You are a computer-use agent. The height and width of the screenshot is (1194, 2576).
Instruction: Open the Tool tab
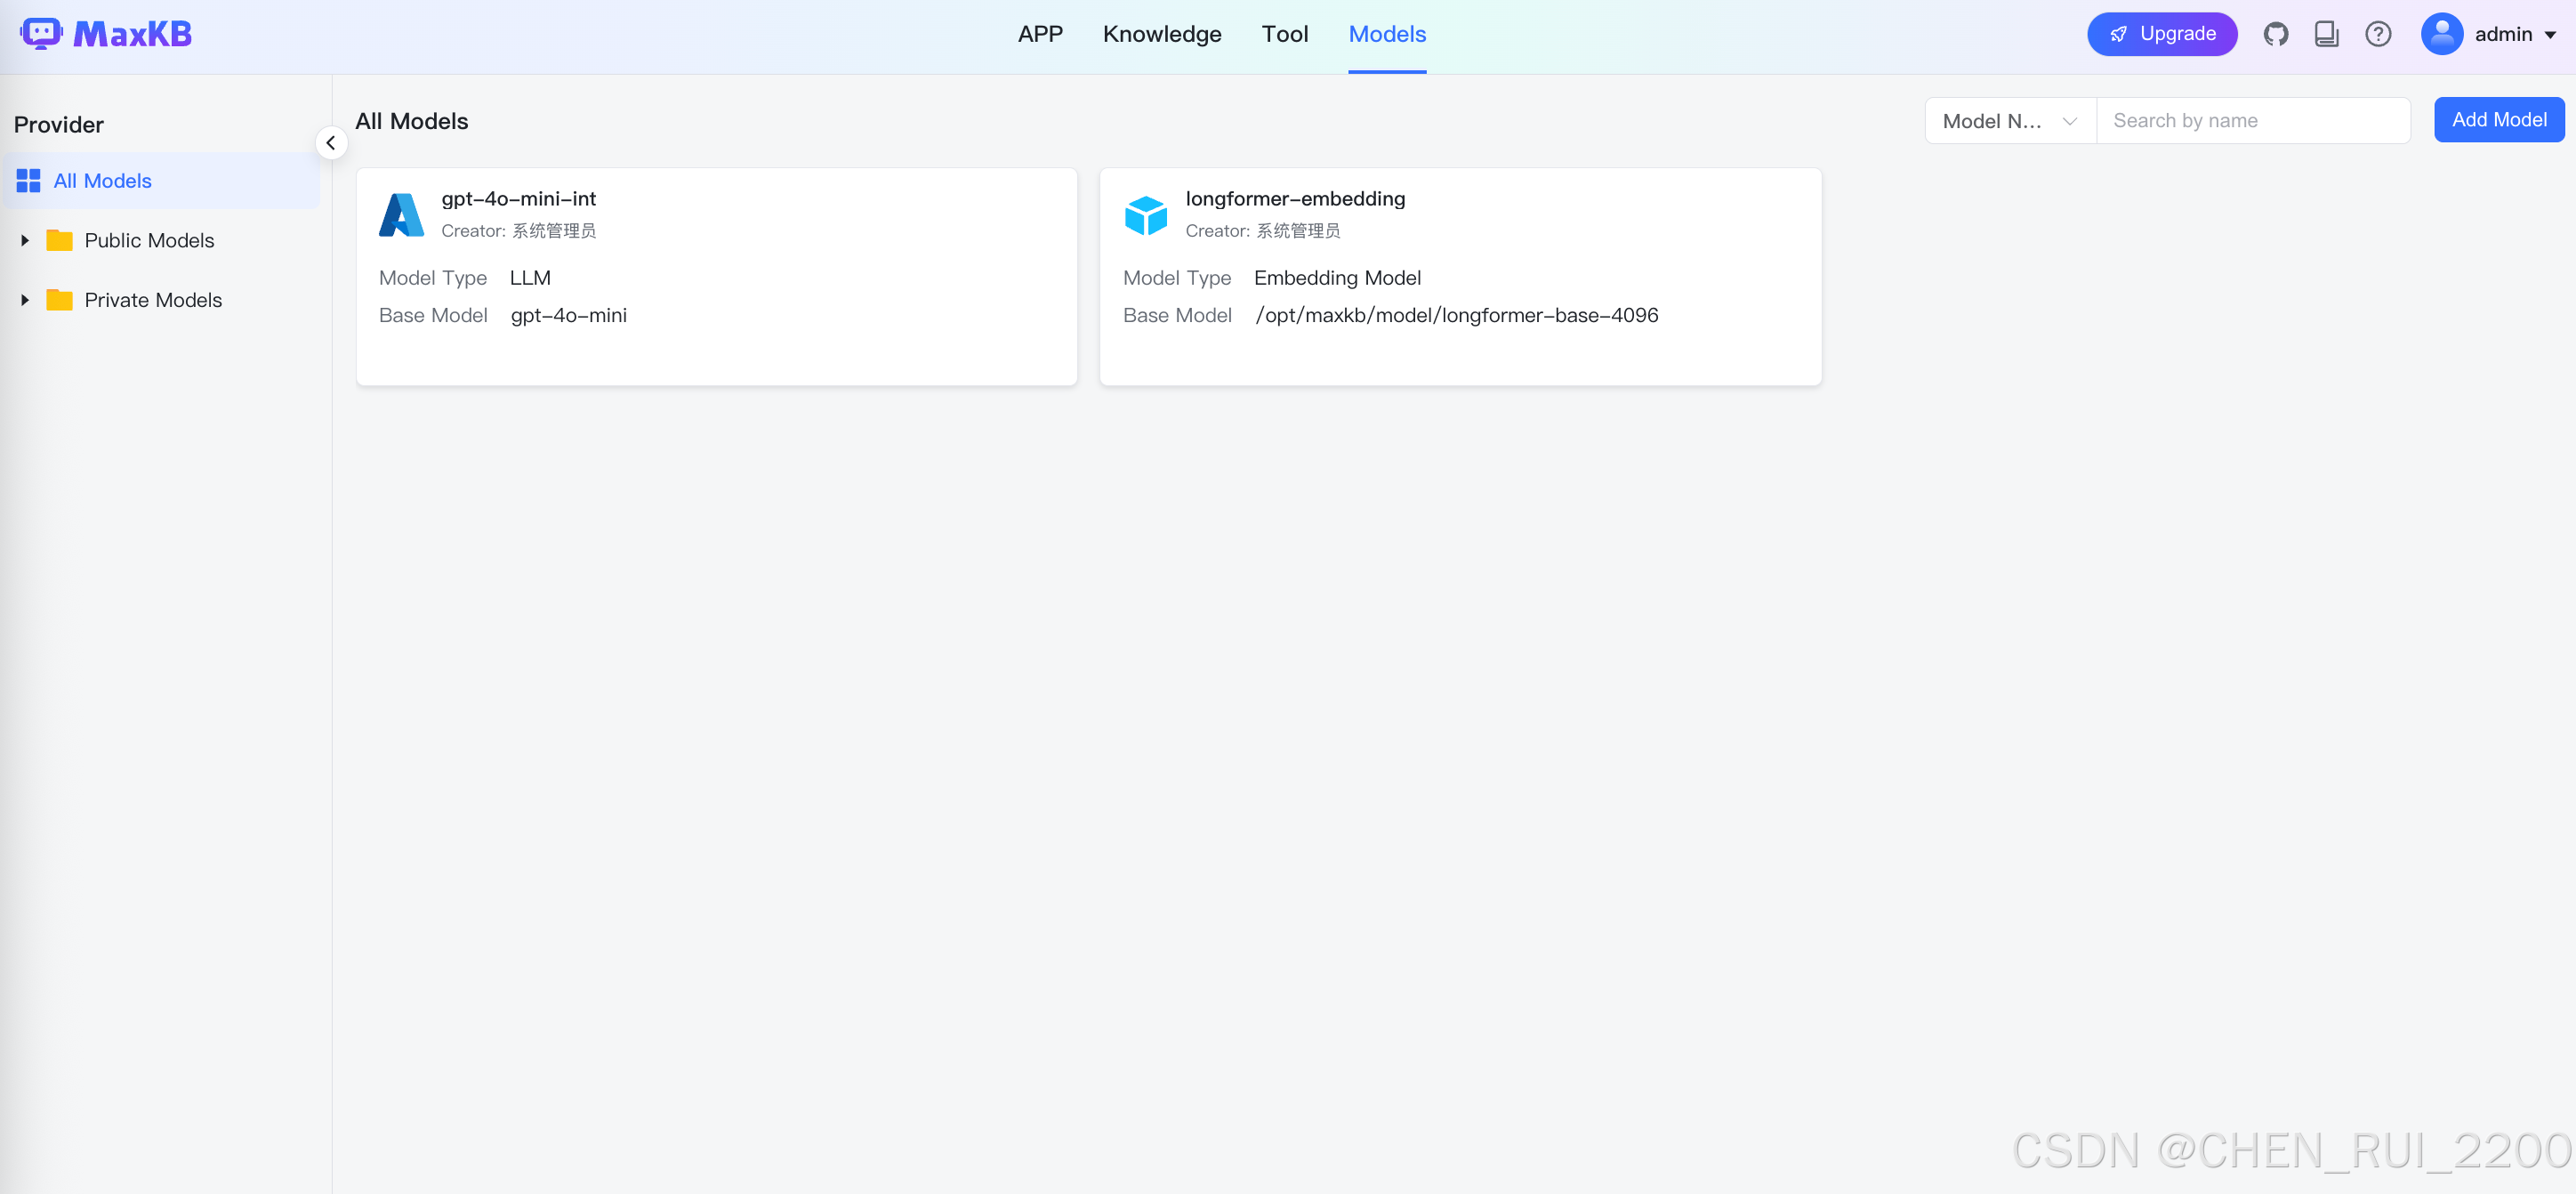tap(1284, 34)
